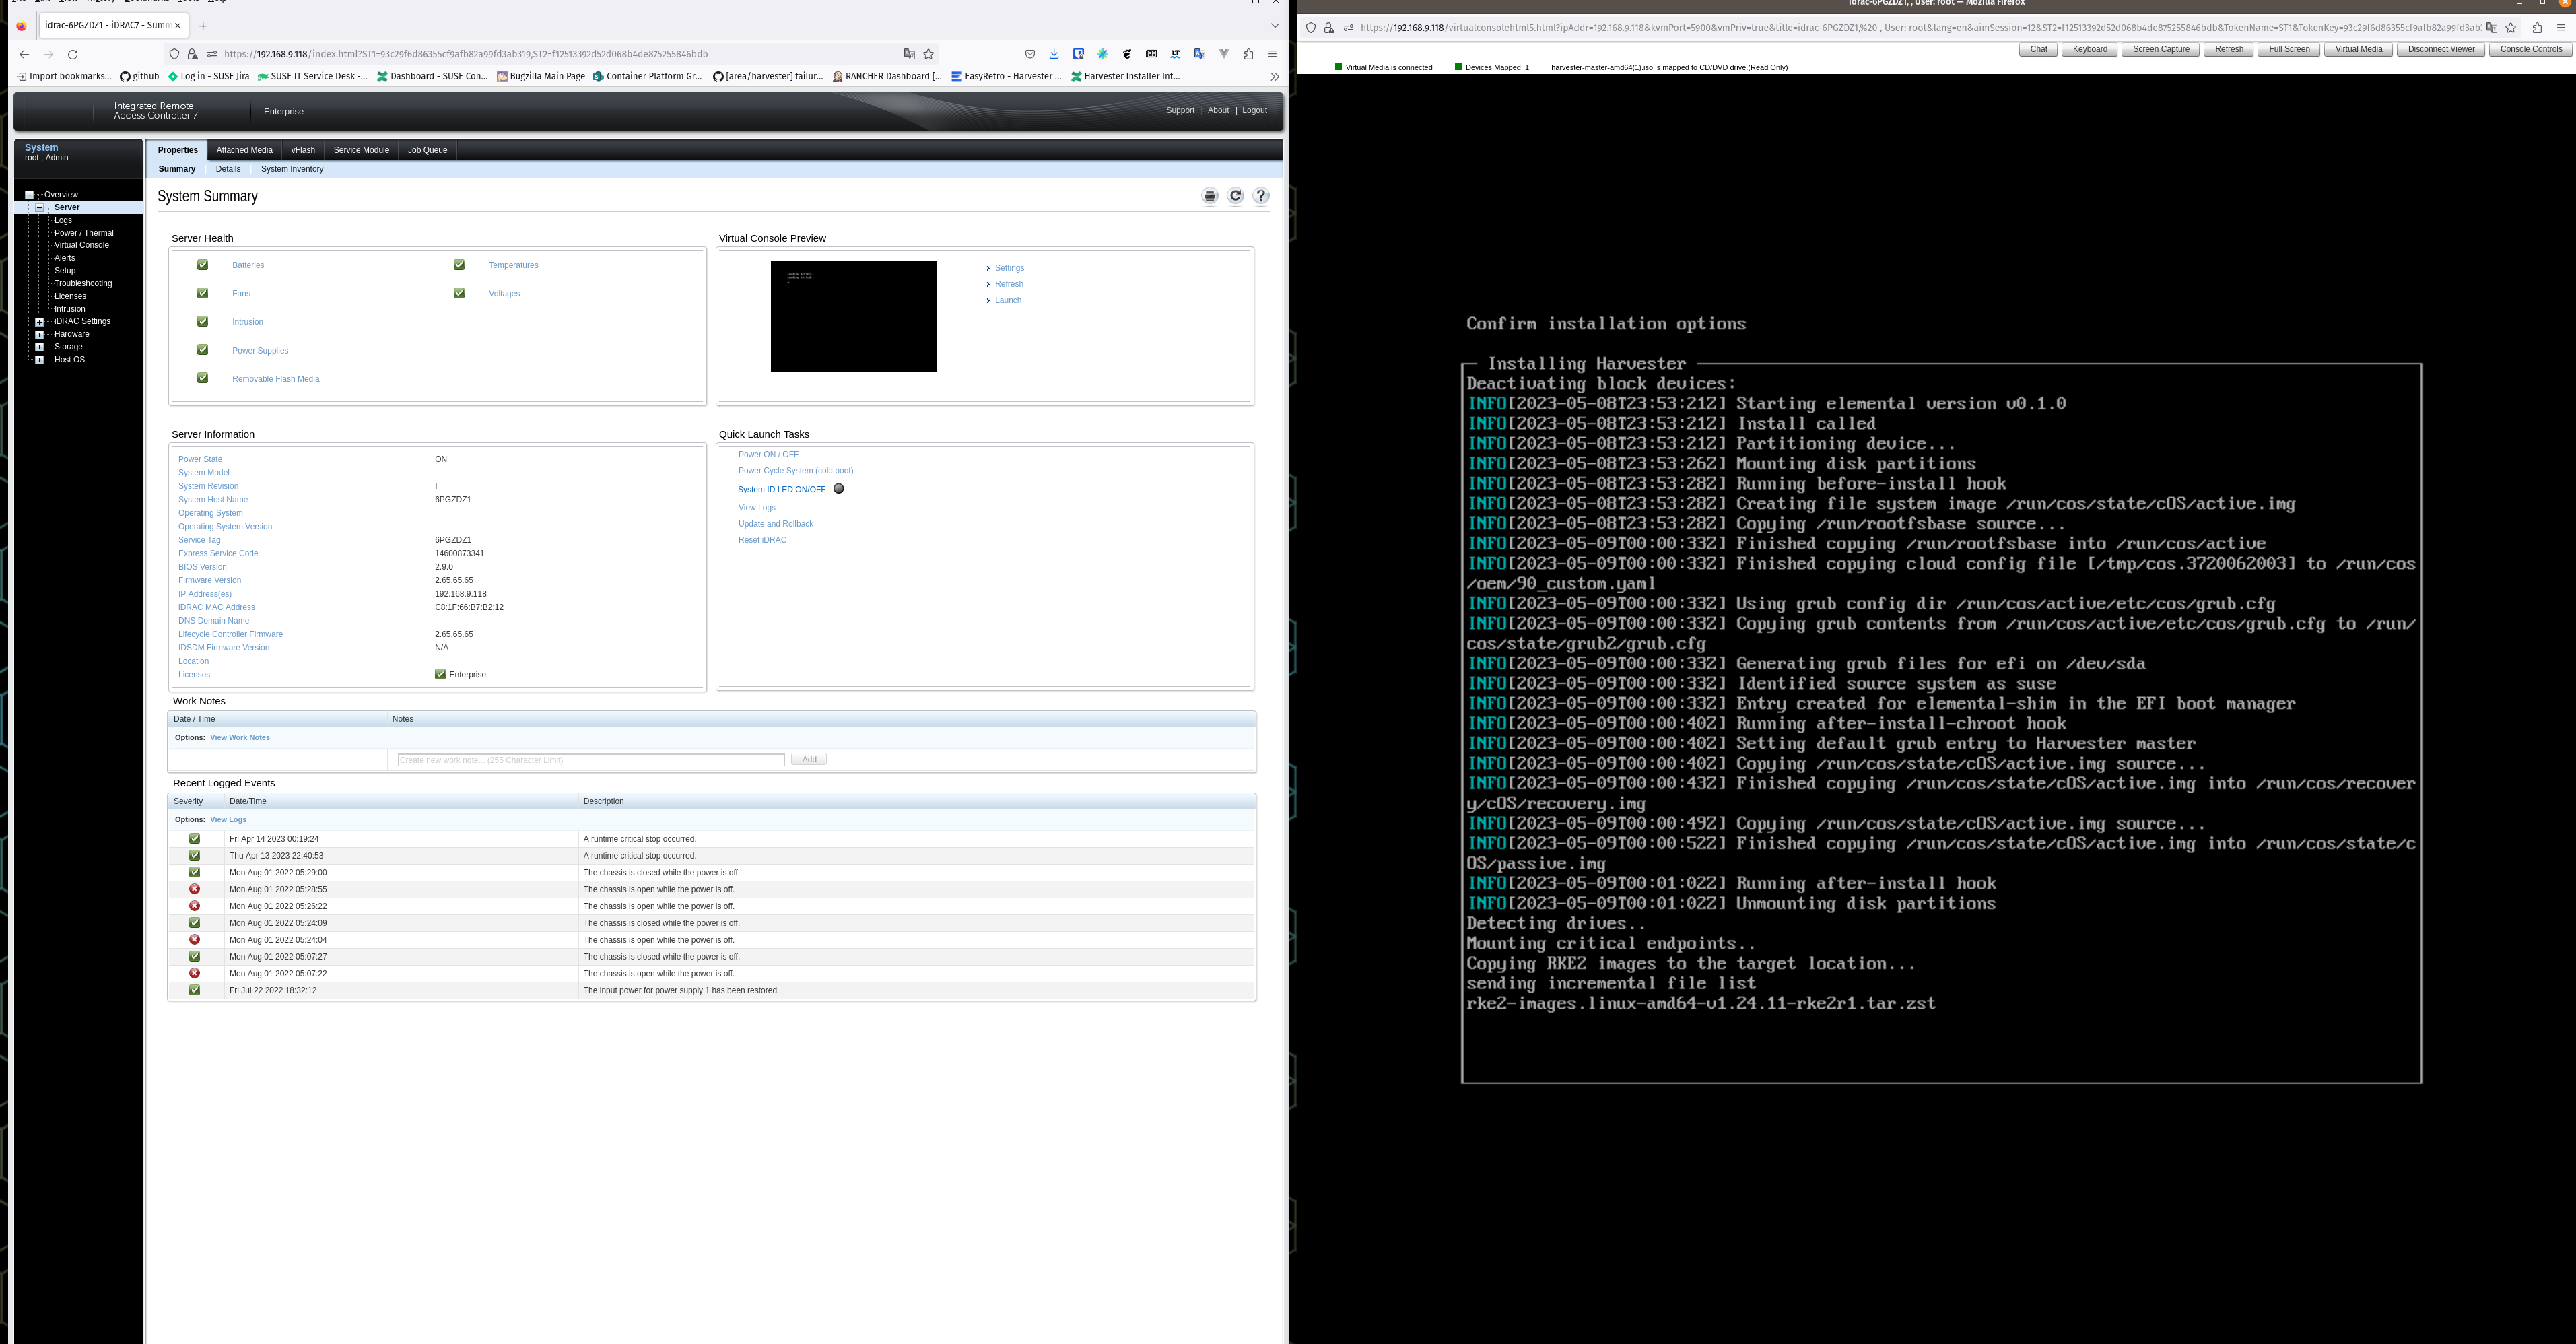2576x1344 pixels.
Task: Go back in the iDRAC browser window
Action: pyautogui.click(x=24, y=54)
